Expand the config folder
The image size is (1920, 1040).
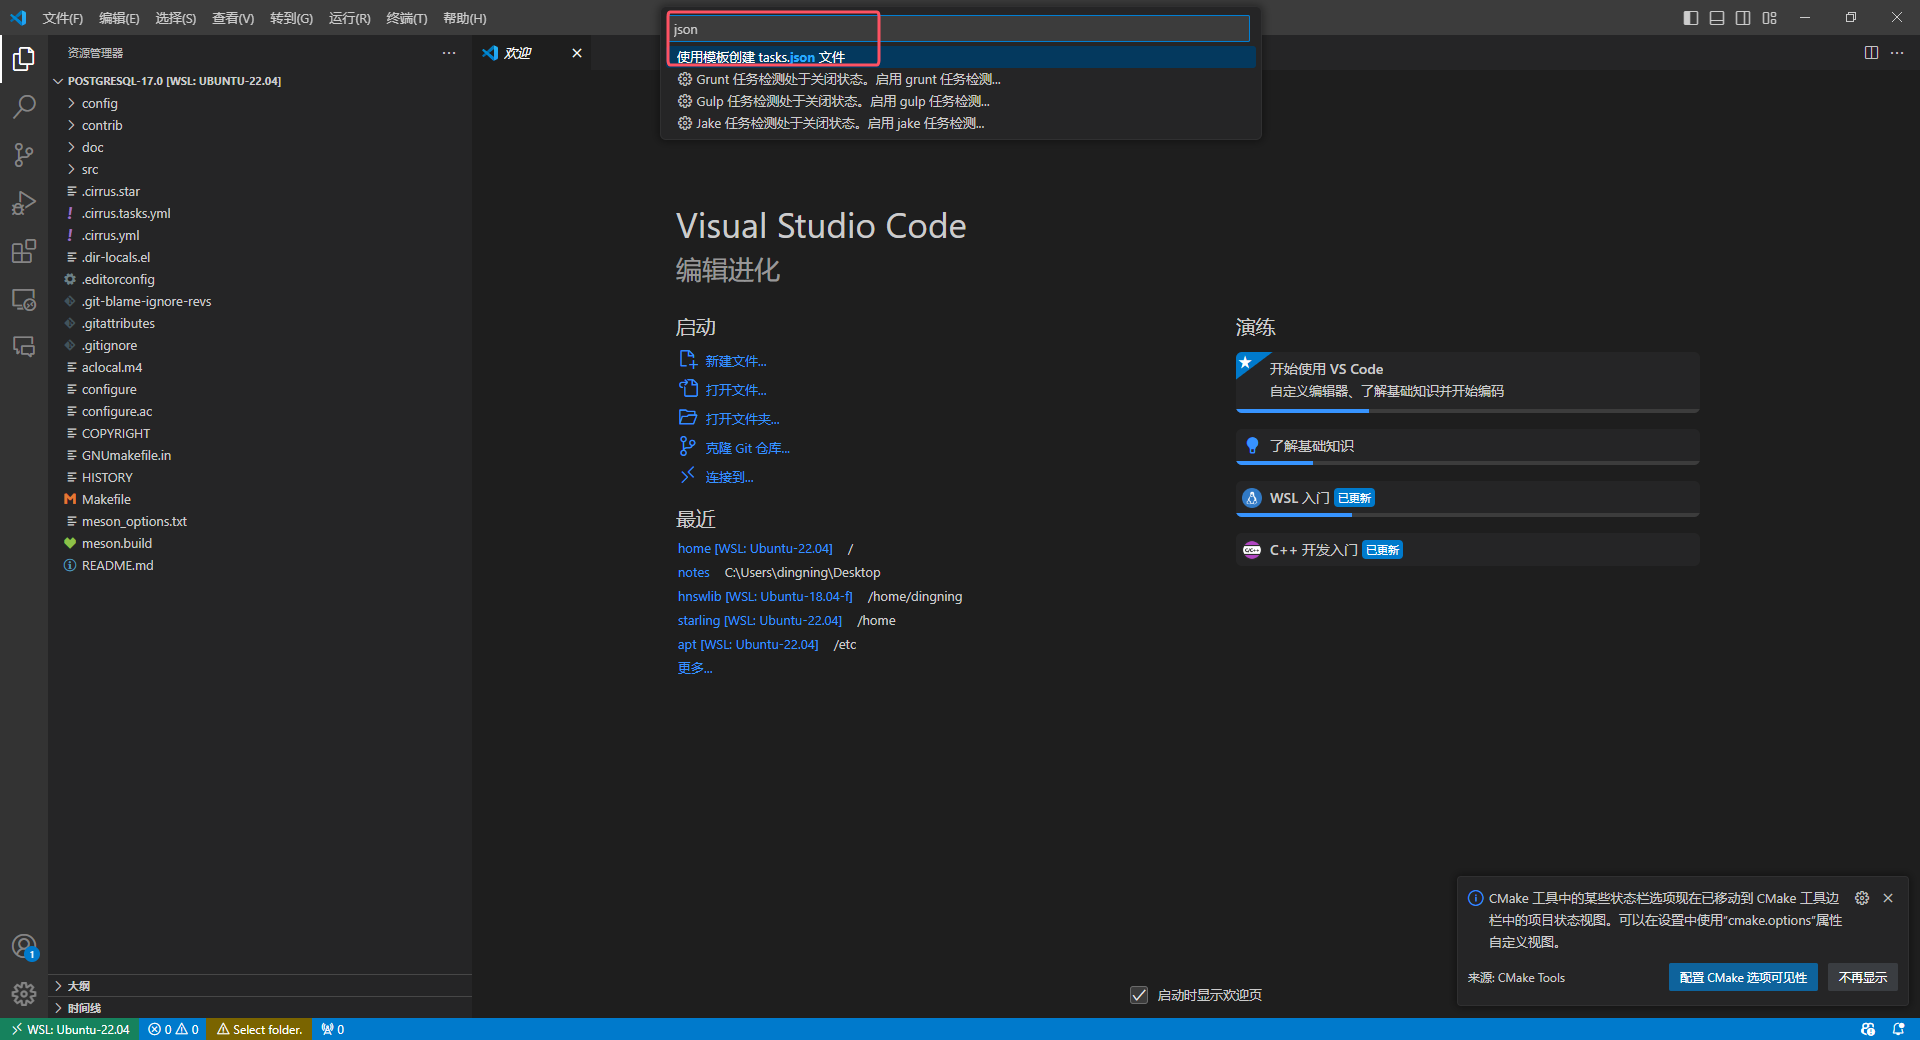pyautogui.click(x=99, y=103)
